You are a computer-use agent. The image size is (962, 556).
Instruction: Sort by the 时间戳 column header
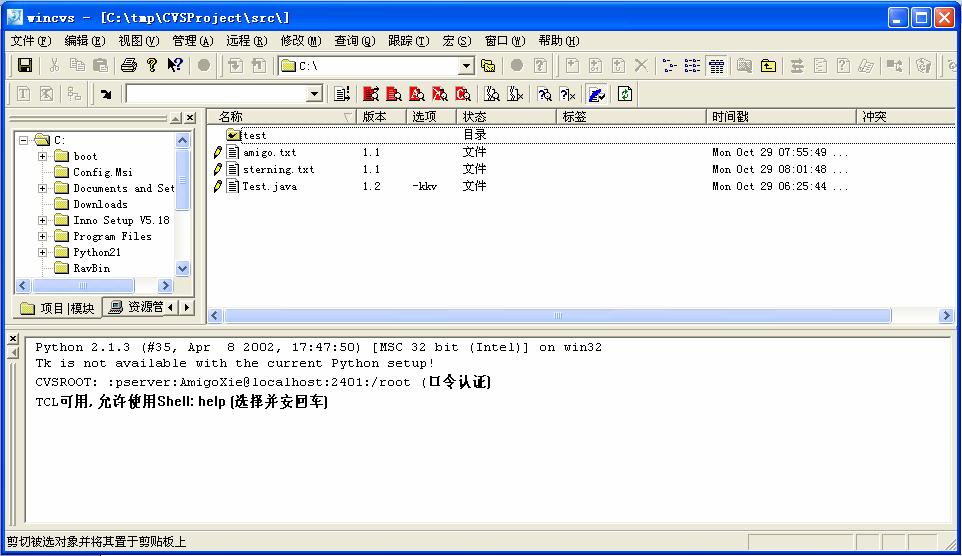coord(780,117)
